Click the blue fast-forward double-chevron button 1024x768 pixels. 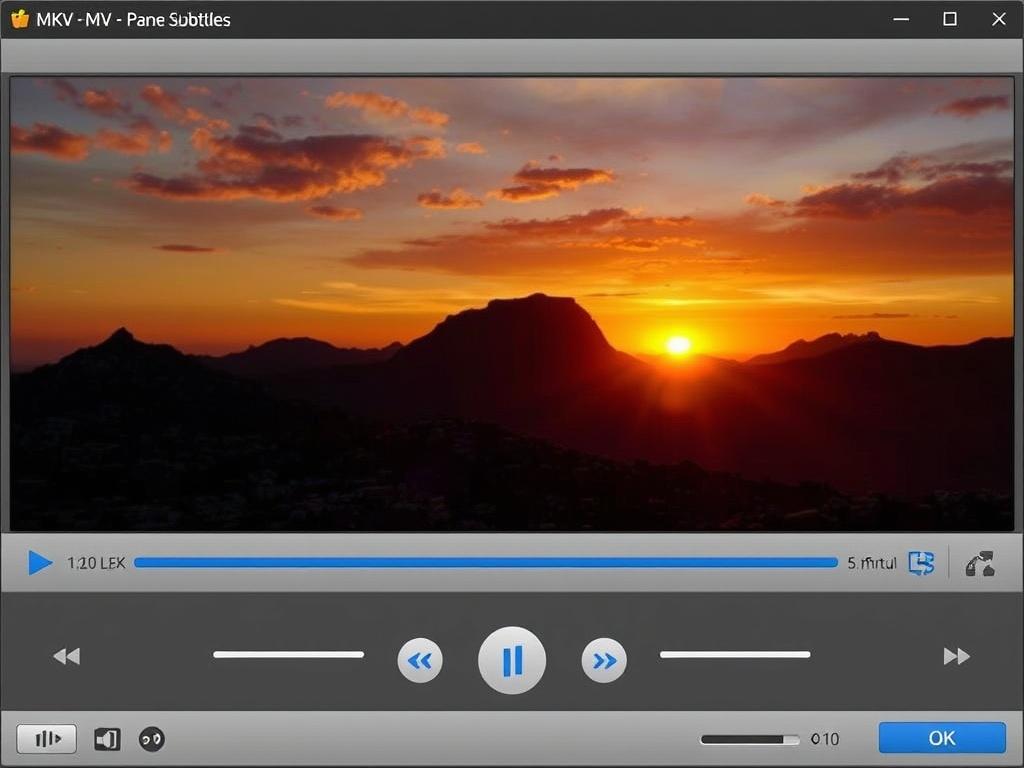pos(604,660)
